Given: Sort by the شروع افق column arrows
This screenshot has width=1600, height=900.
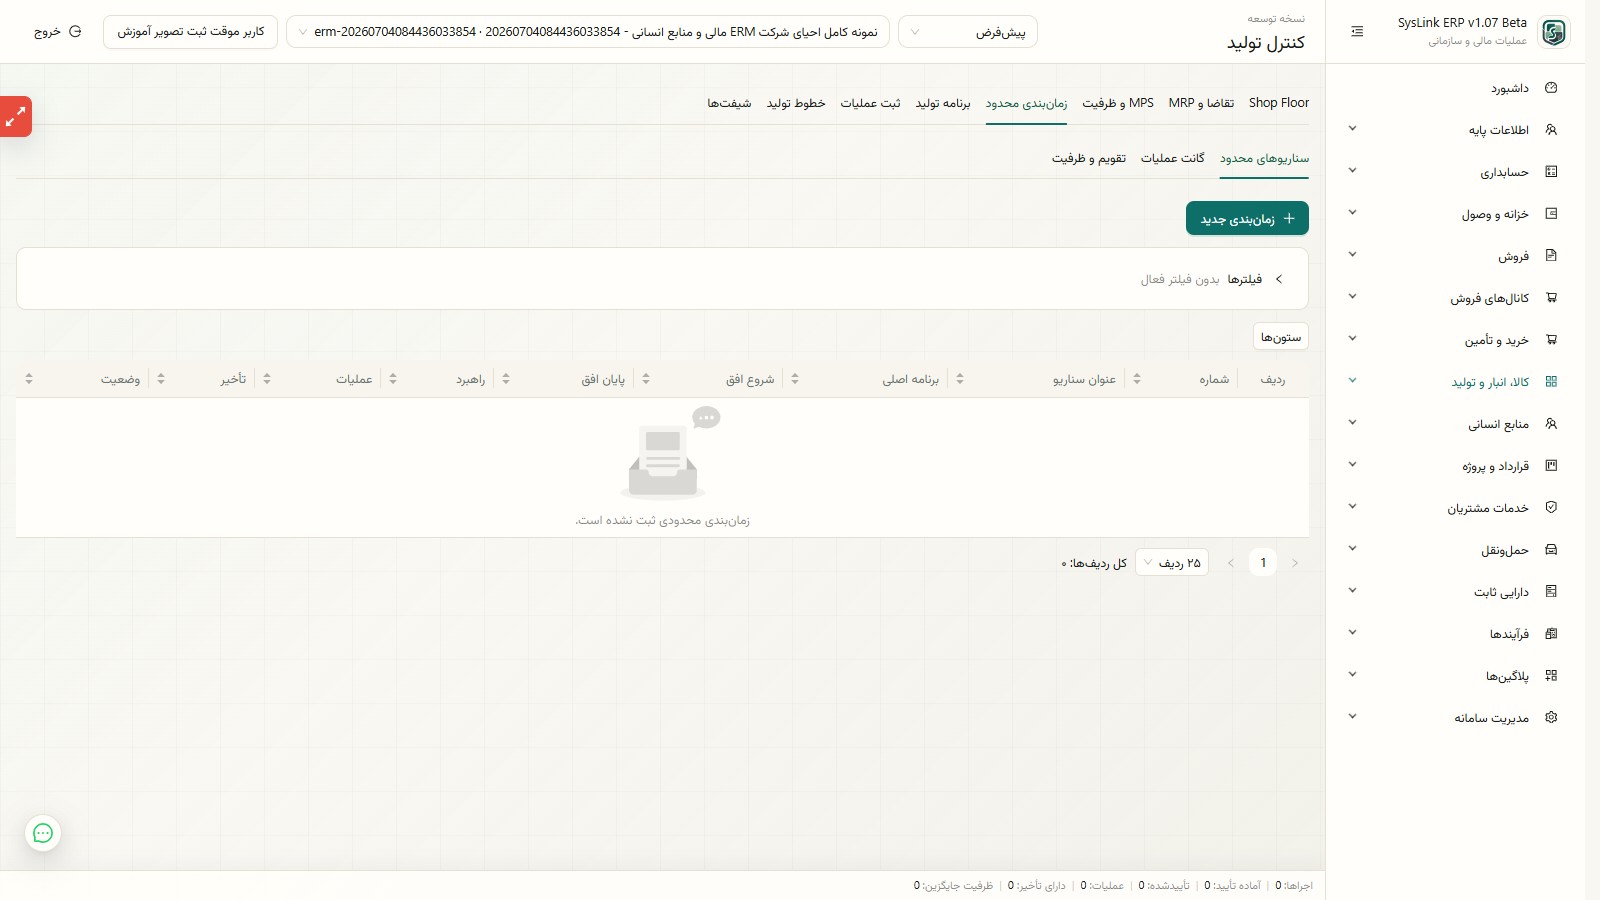Looking at the screenshot, I should (646, 379).
